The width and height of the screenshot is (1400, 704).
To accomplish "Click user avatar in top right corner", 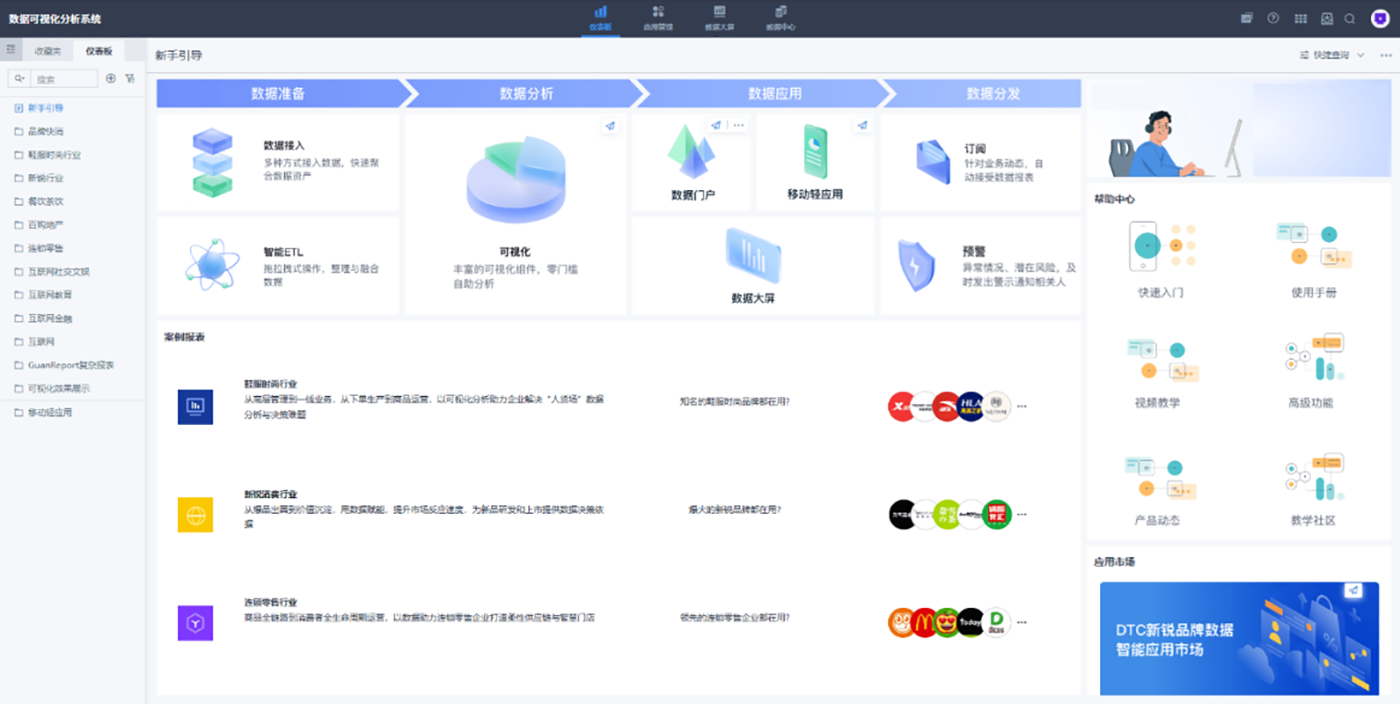I will (x=1379, y=18).
